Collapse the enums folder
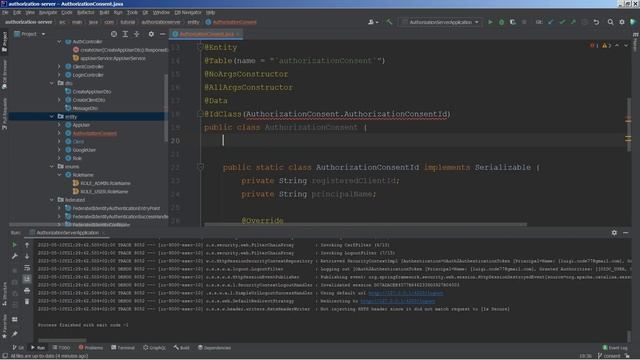Screen dimensions: 640x360 [x=52, y=167]
